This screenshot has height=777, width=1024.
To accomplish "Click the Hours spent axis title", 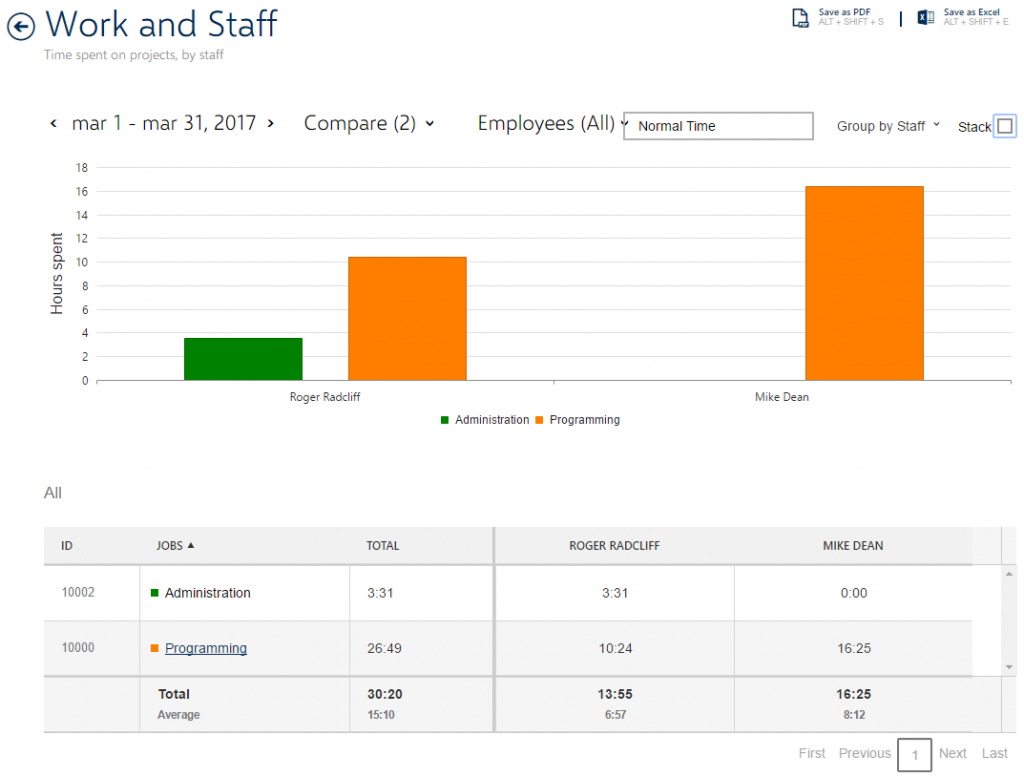I will [x=57, y=274].
